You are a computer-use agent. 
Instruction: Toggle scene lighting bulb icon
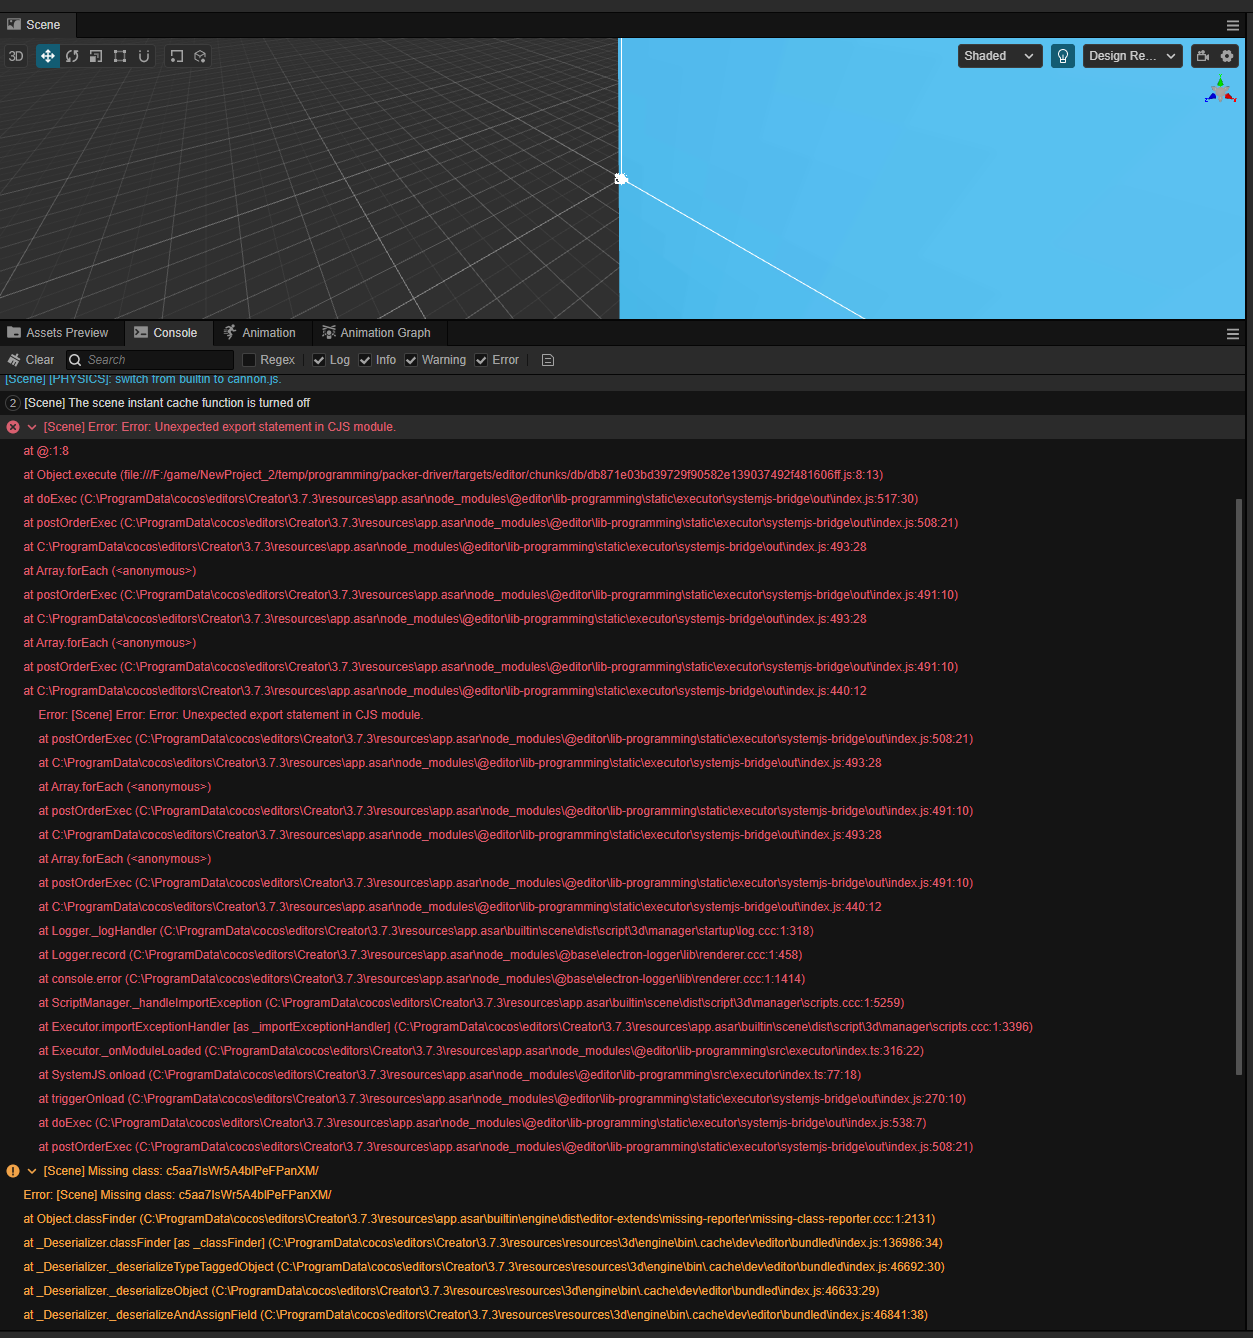point(1063,56)
